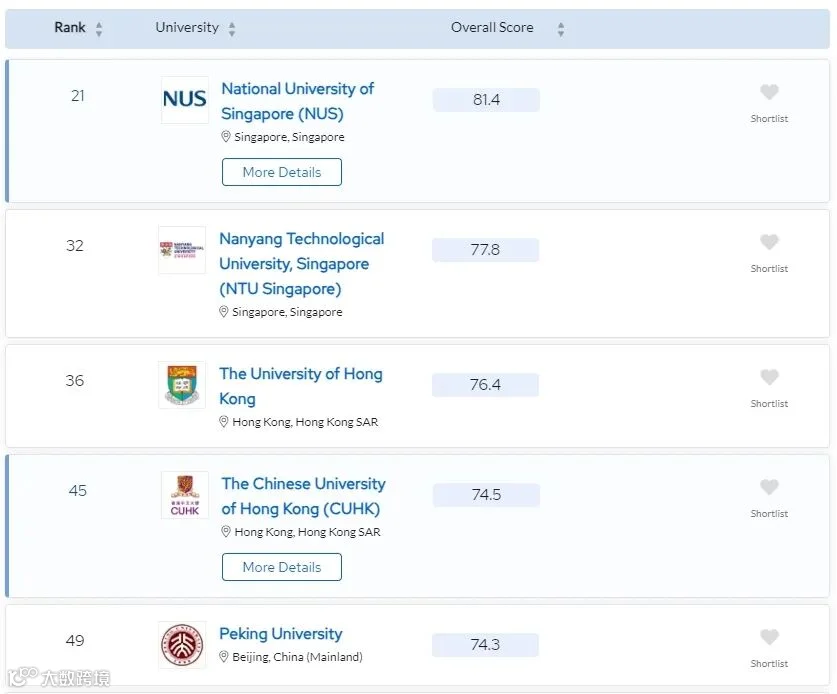
Task: Open National University of Singapore link
Action: click(x=297, y=101)
